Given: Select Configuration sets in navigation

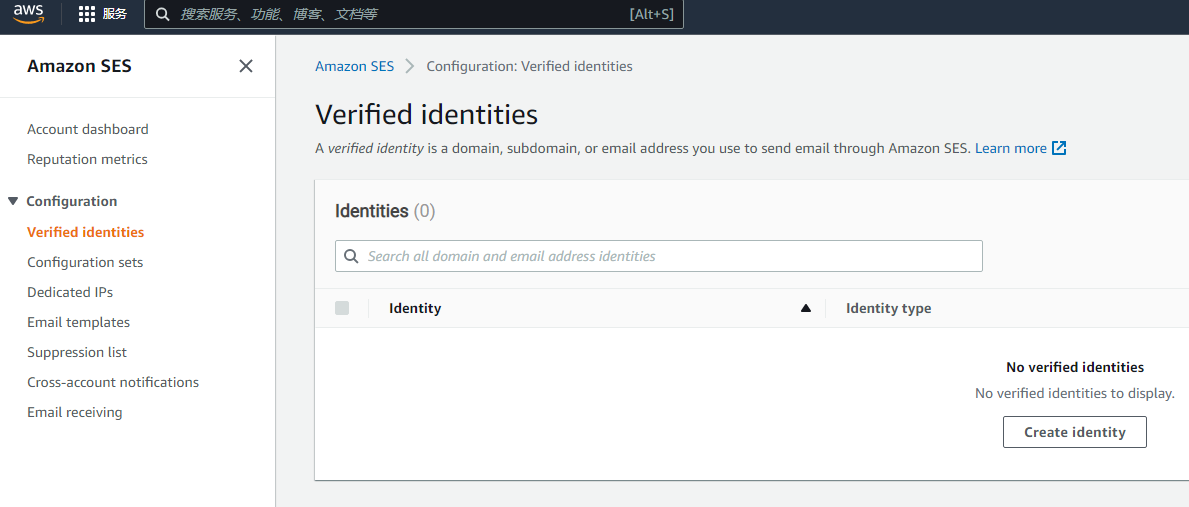Looking at the screenshot, I should pyautogui.click(x=85, y=262).
